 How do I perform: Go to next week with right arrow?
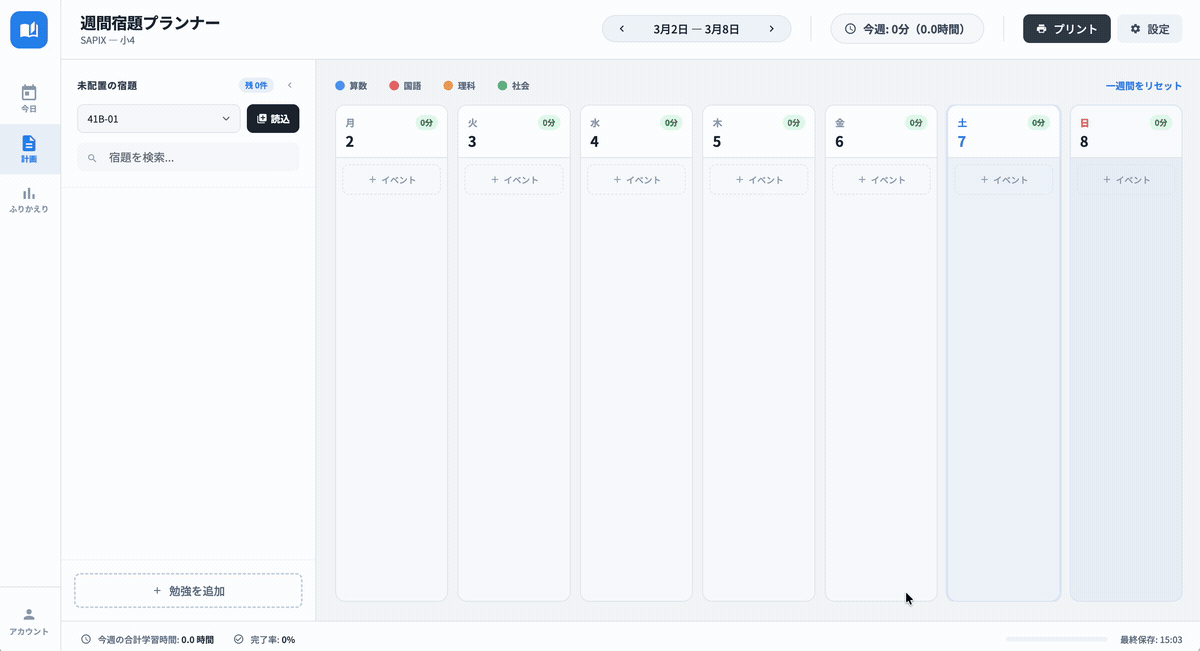coord(771,29)
